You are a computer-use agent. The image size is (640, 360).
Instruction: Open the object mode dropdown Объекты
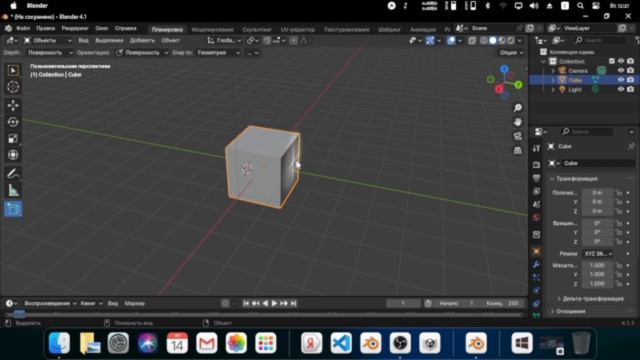(x=48, y=40)
